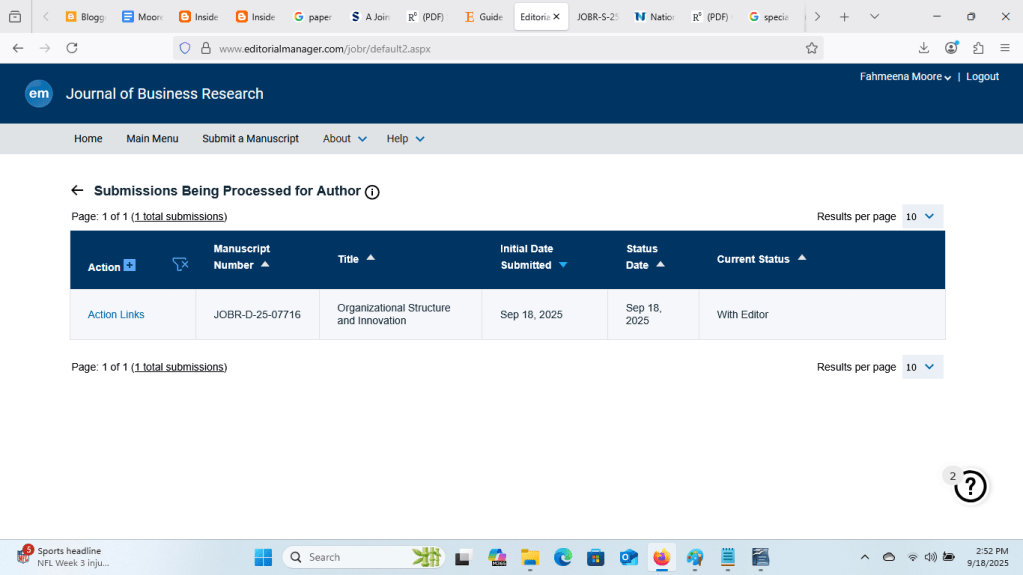1023x575 pixels.
Task: Click the Action Links link
Action: coord(116,315)
